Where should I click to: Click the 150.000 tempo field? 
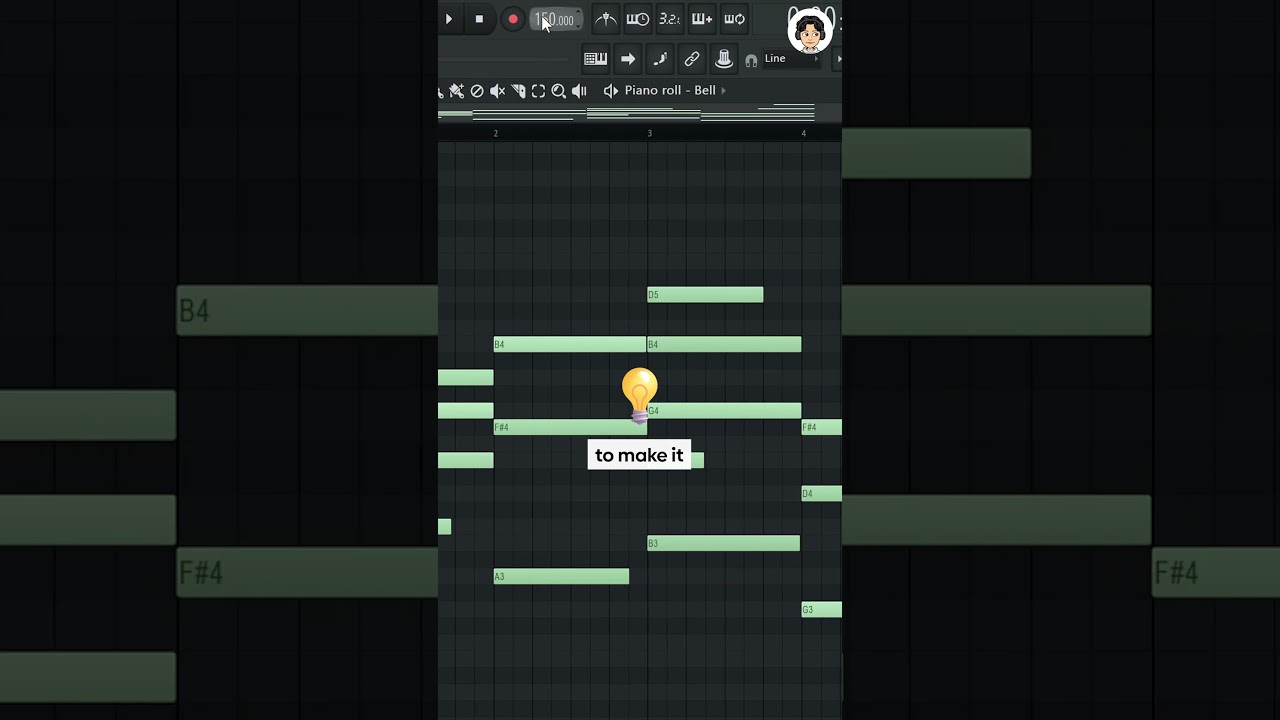point(556,20)
